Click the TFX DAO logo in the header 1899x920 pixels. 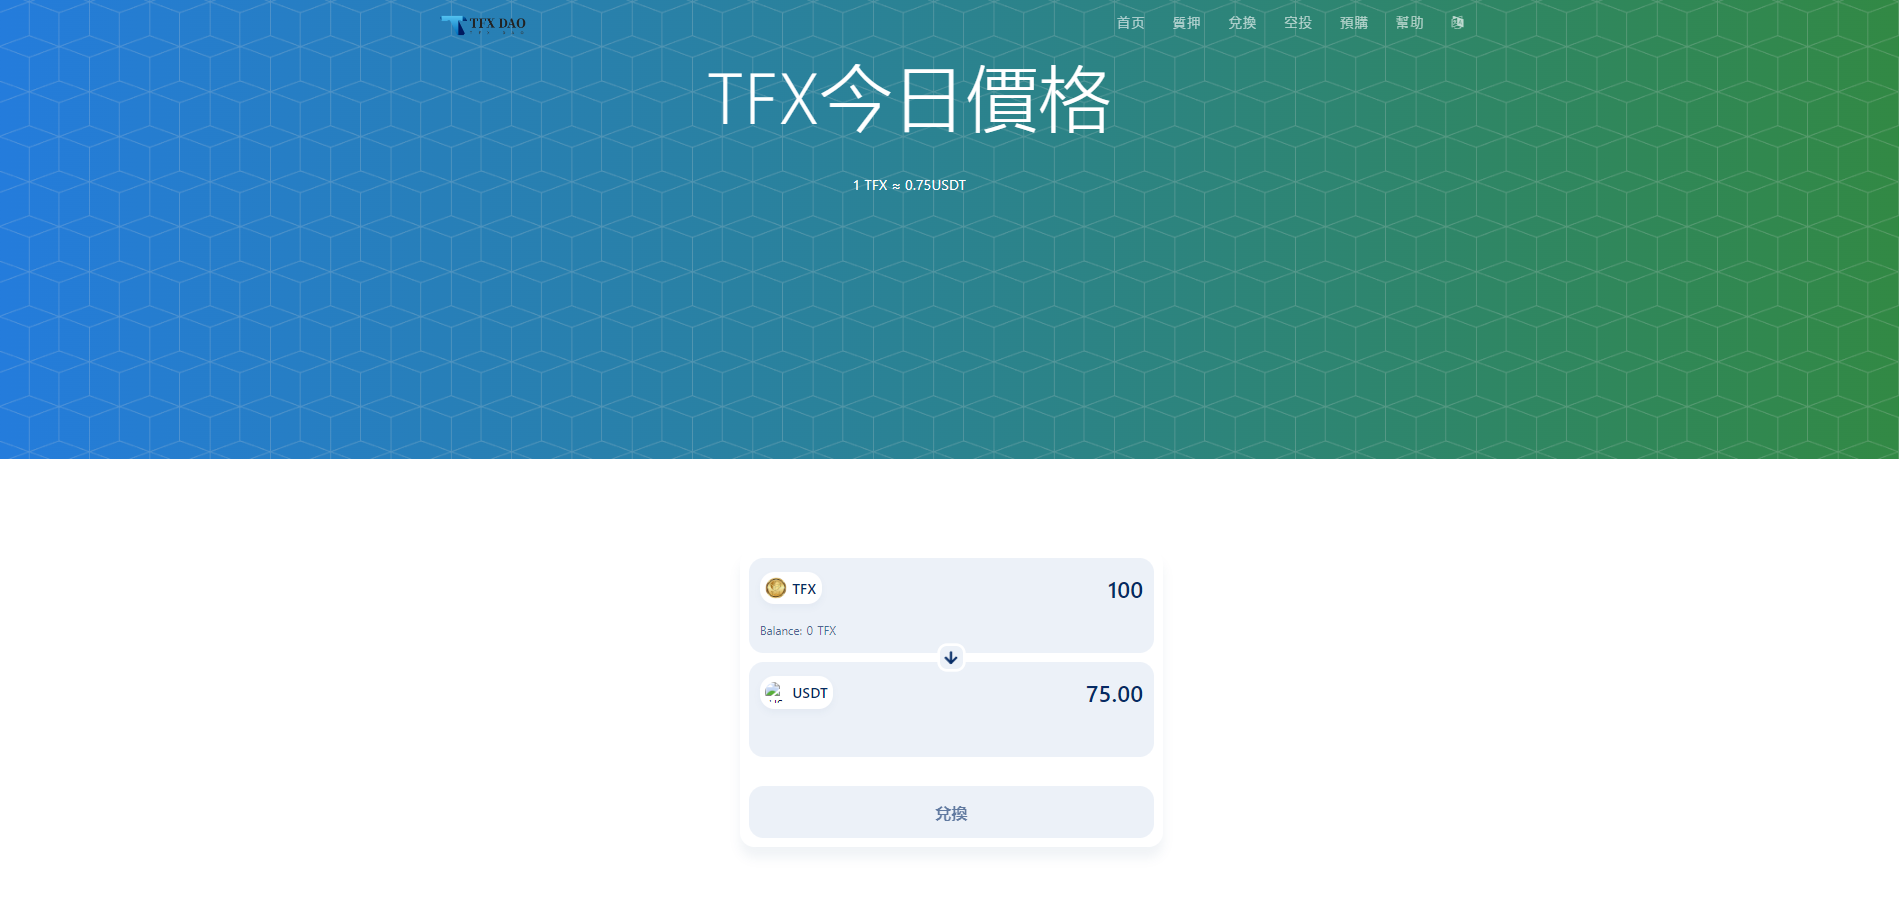coord(484,23)
